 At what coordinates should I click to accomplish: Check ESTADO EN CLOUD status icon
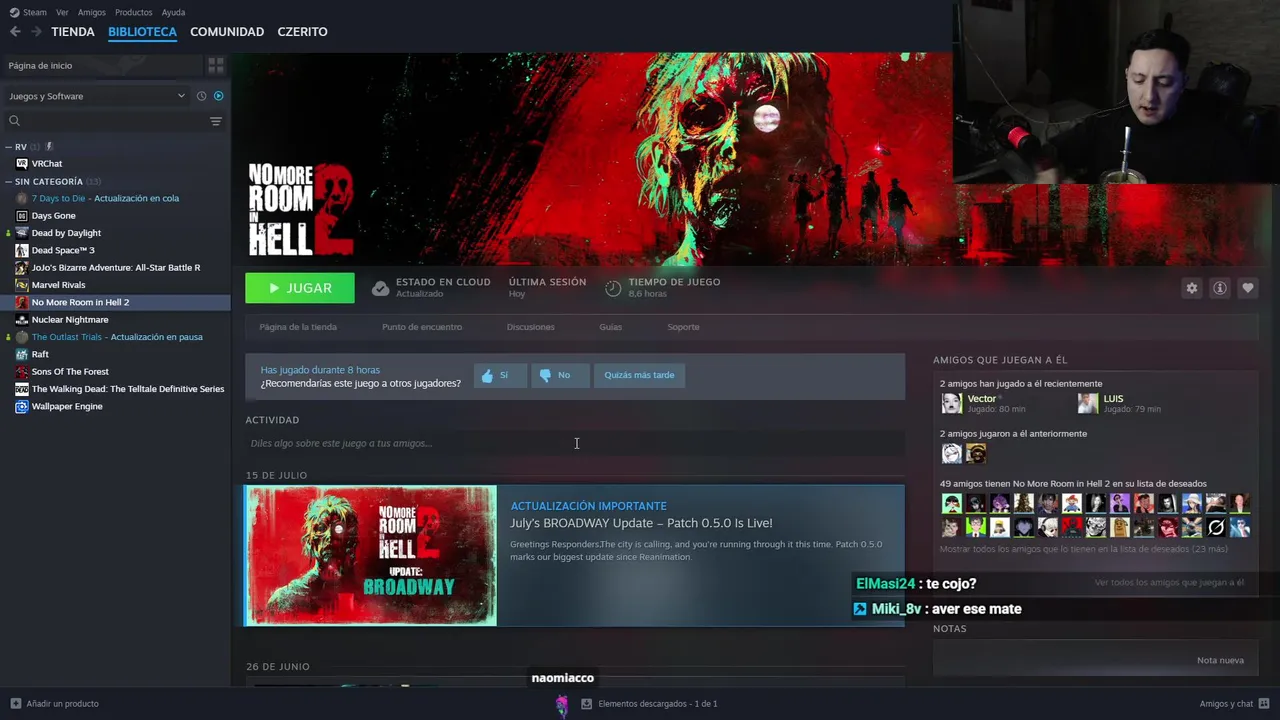[380, 288]
